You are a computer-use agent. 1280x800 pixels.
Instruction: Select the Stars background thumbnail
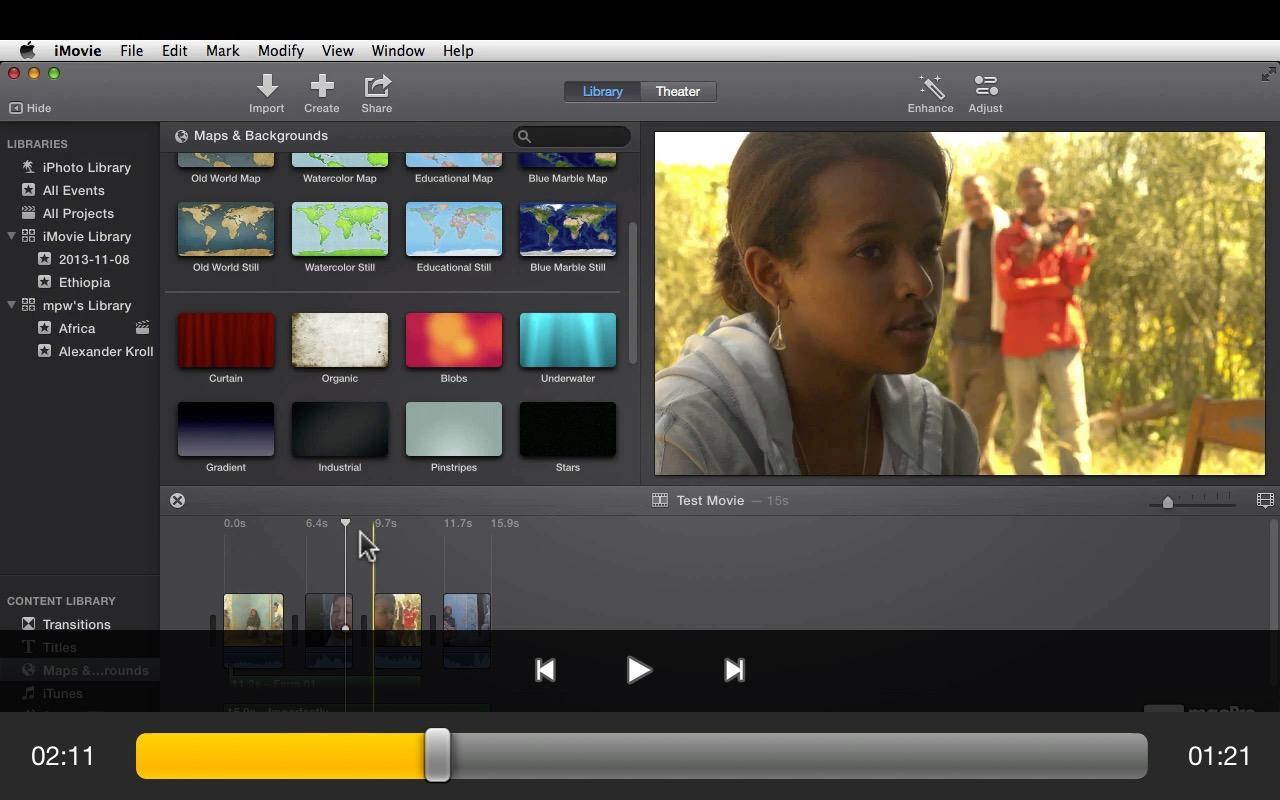568,429
